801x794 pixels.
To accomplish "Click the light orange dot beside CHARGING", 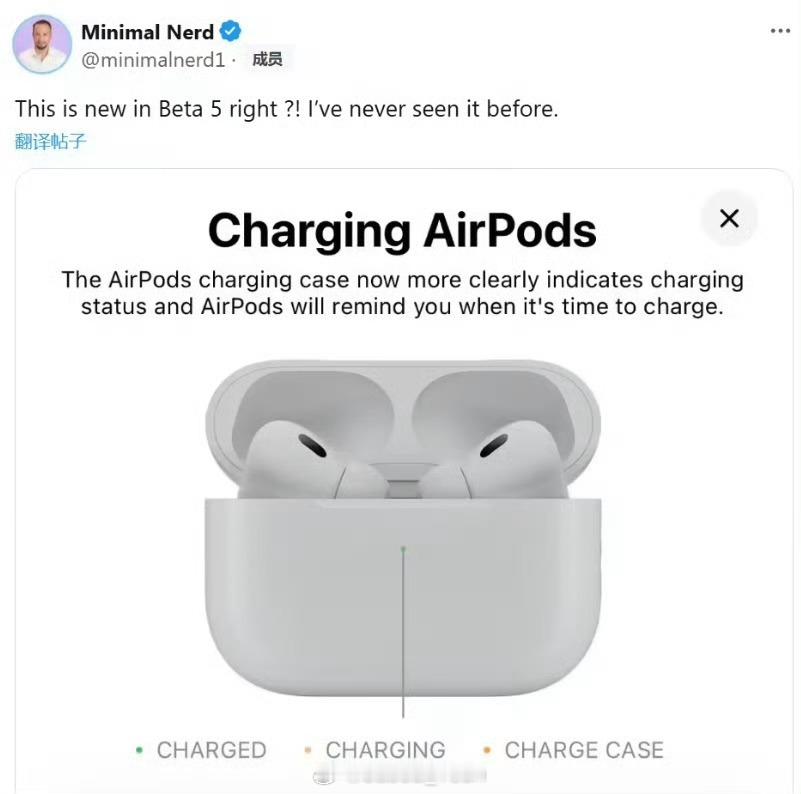I will pyautogui.click(x=308, y=750).
